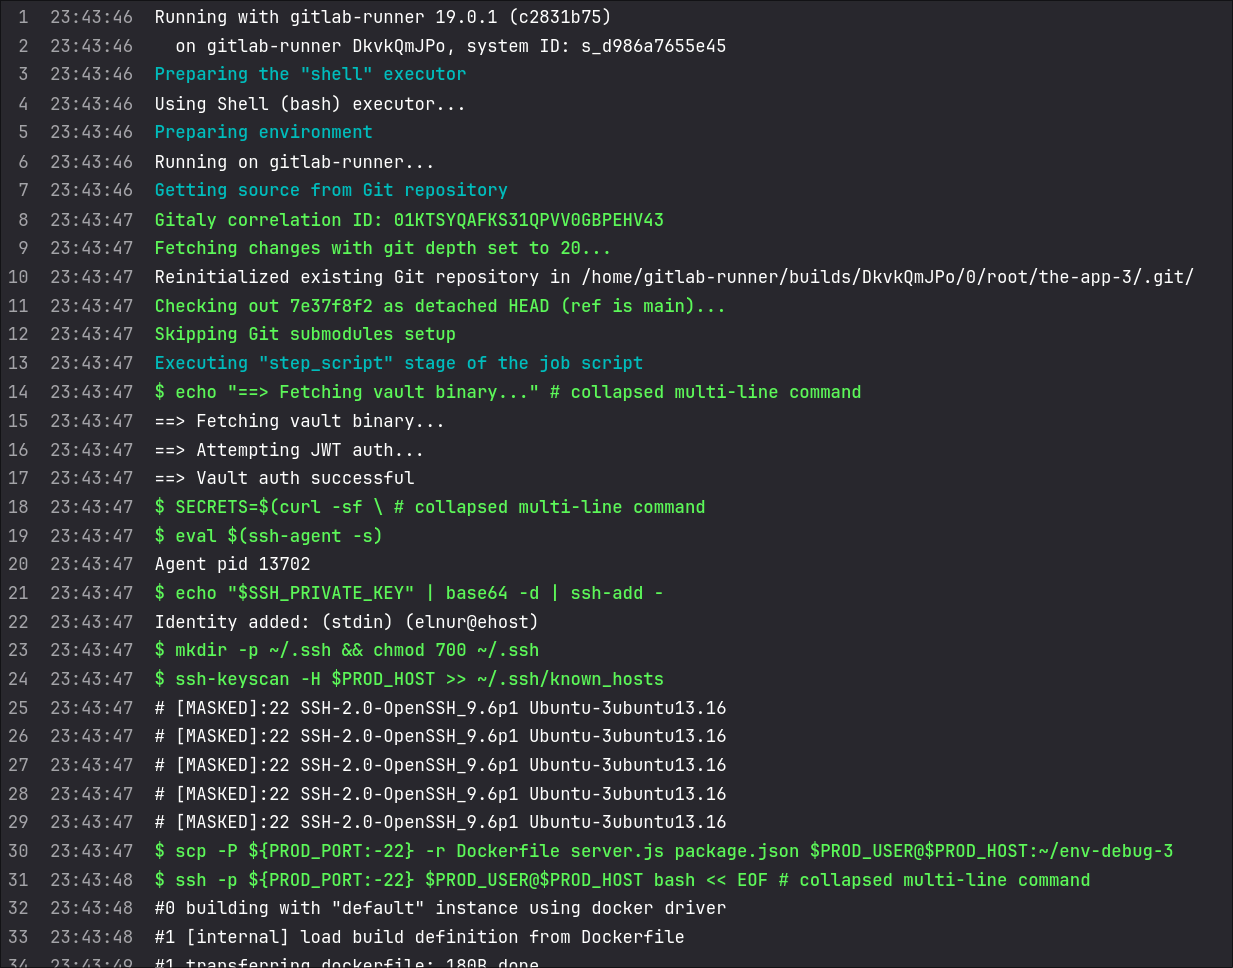Viewport: 1233px width, 968px height.
Task: Select "Checking out 7e37f8f2 as detached HEAD" line
Action: [x=440, y=306]
